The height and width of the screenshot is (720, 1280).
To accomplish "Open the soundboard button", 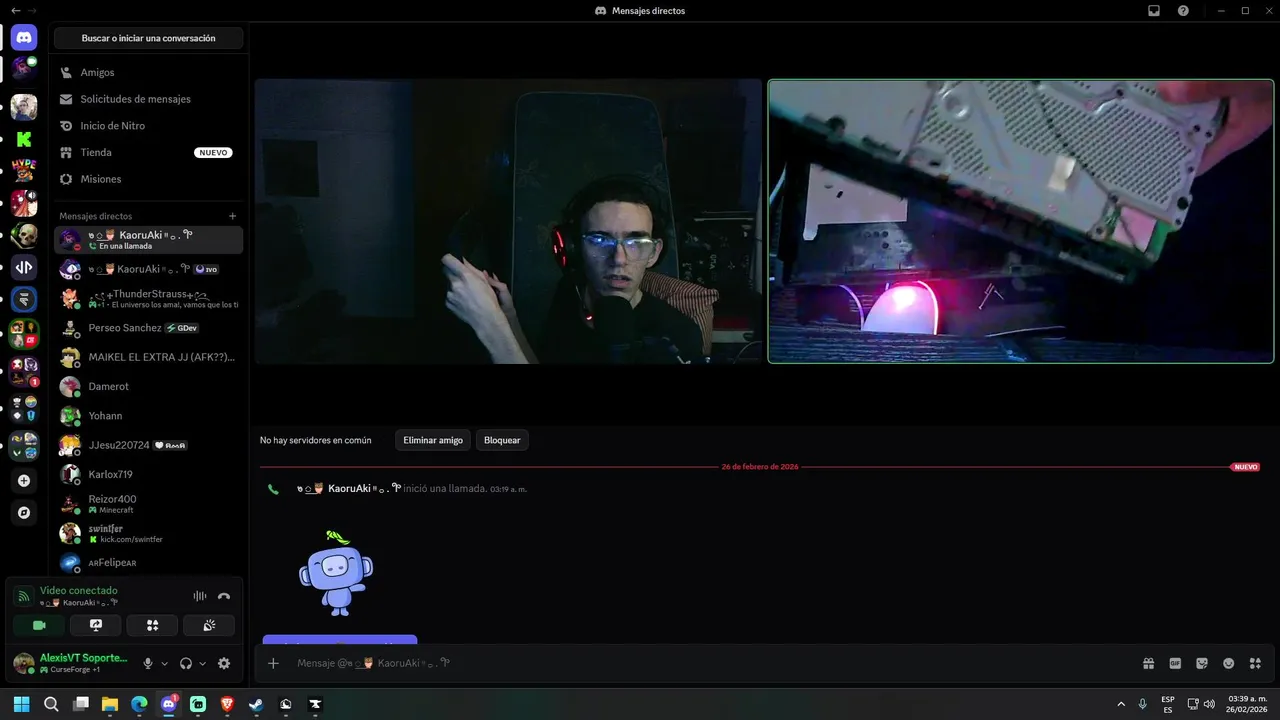I will (209, 625).
